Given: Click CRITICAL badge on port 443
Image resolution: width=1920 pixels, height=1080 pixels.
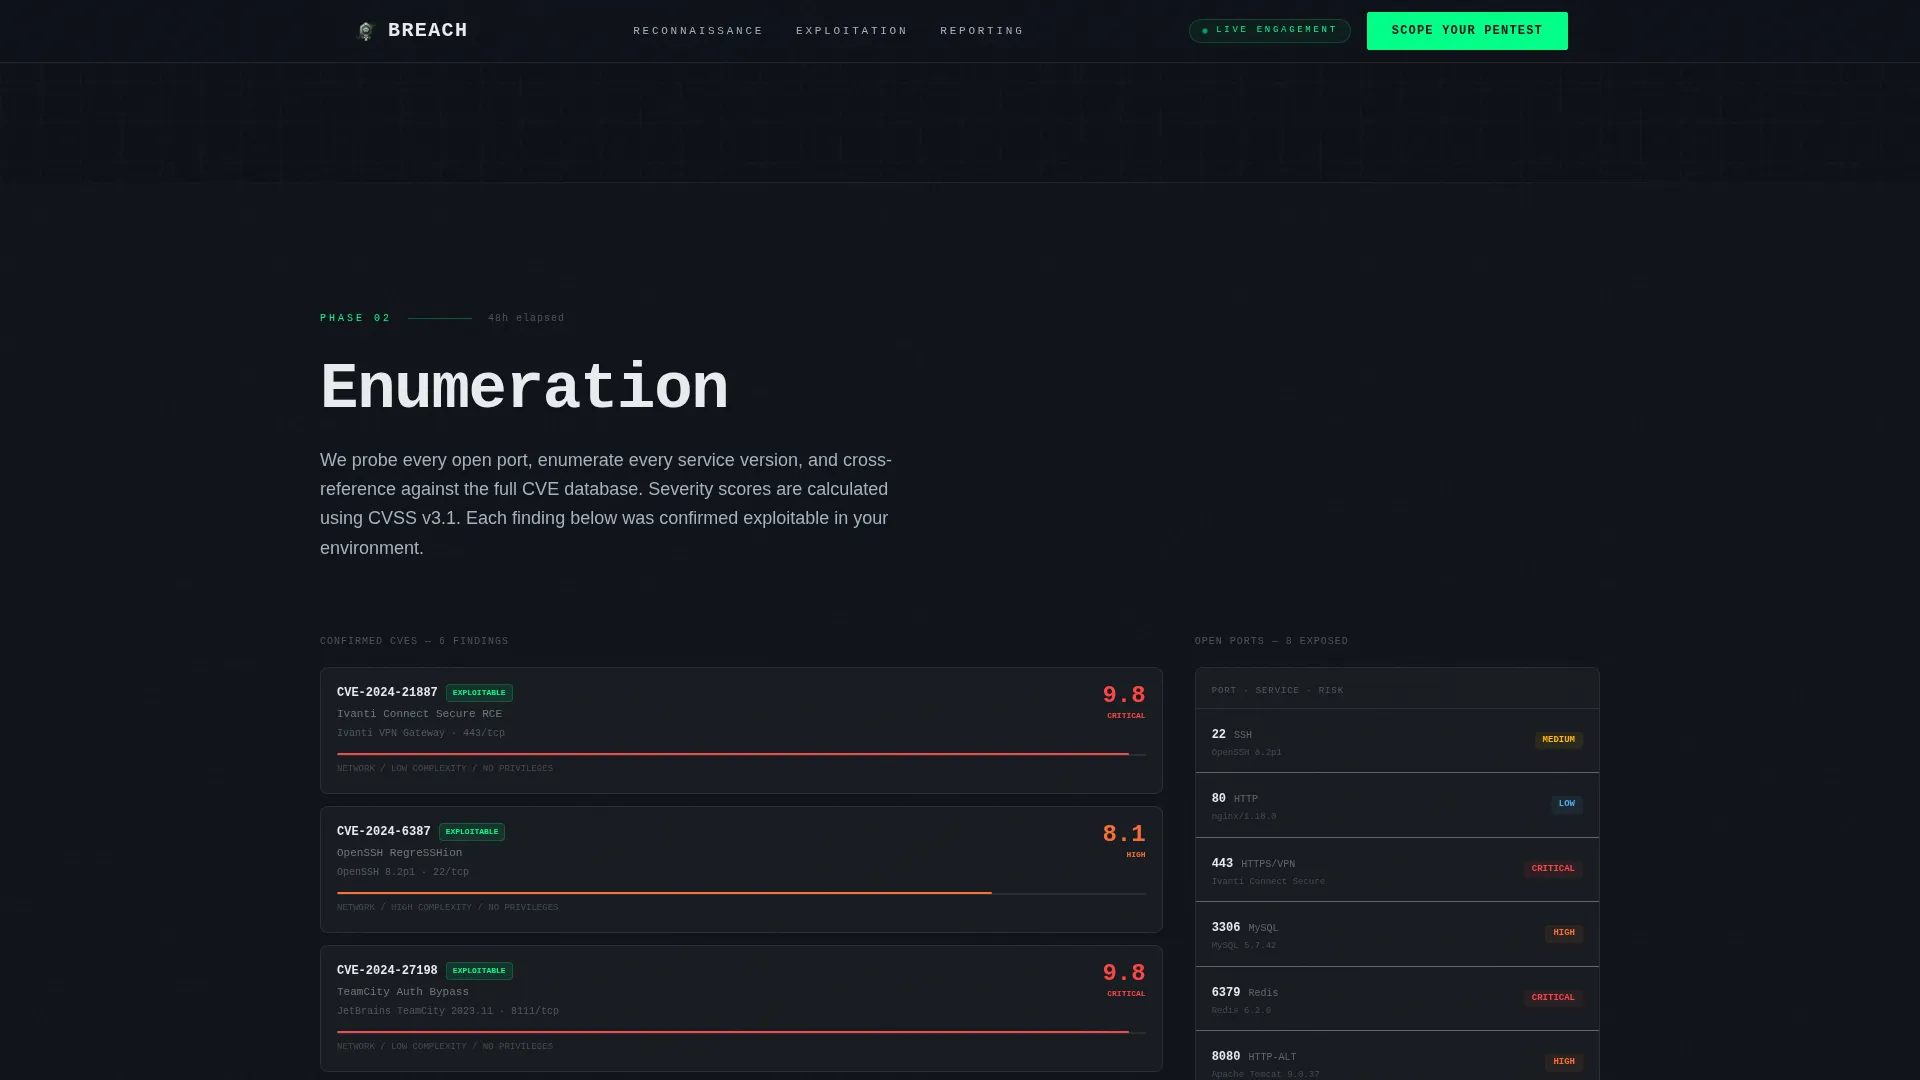Looking at the screenshot, I should 1553,869.
